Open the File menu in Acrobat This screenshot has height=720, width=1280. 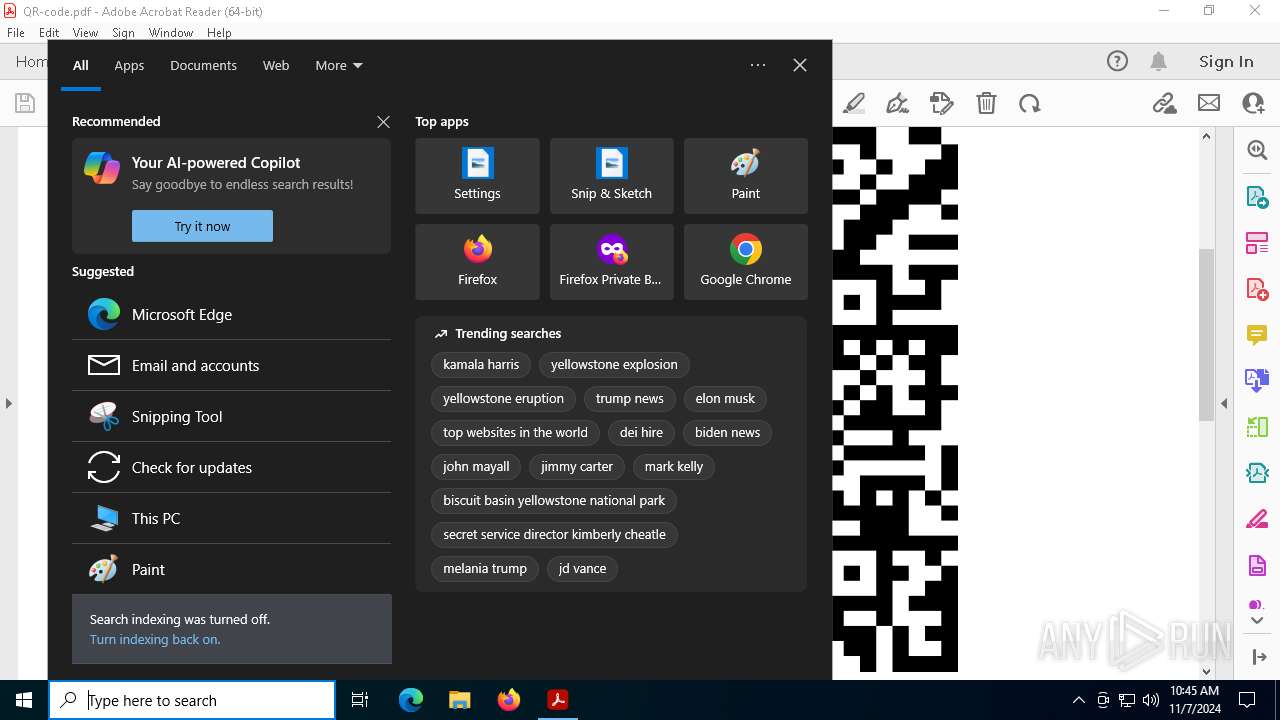click(x=16, y=33)
